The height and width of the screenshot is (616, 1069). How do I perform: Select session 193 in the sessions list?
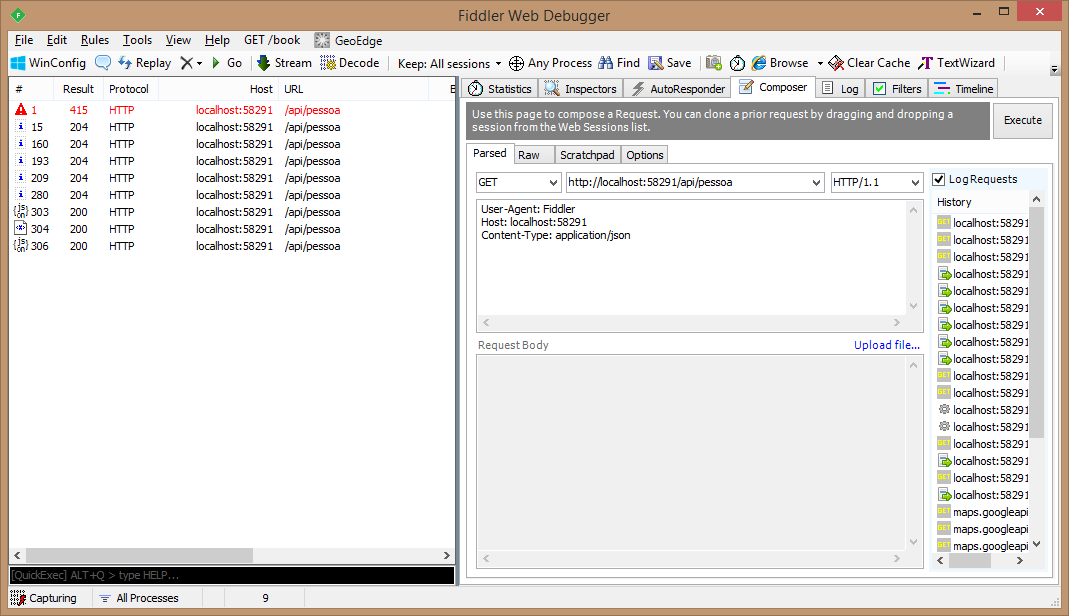(232, 161)
